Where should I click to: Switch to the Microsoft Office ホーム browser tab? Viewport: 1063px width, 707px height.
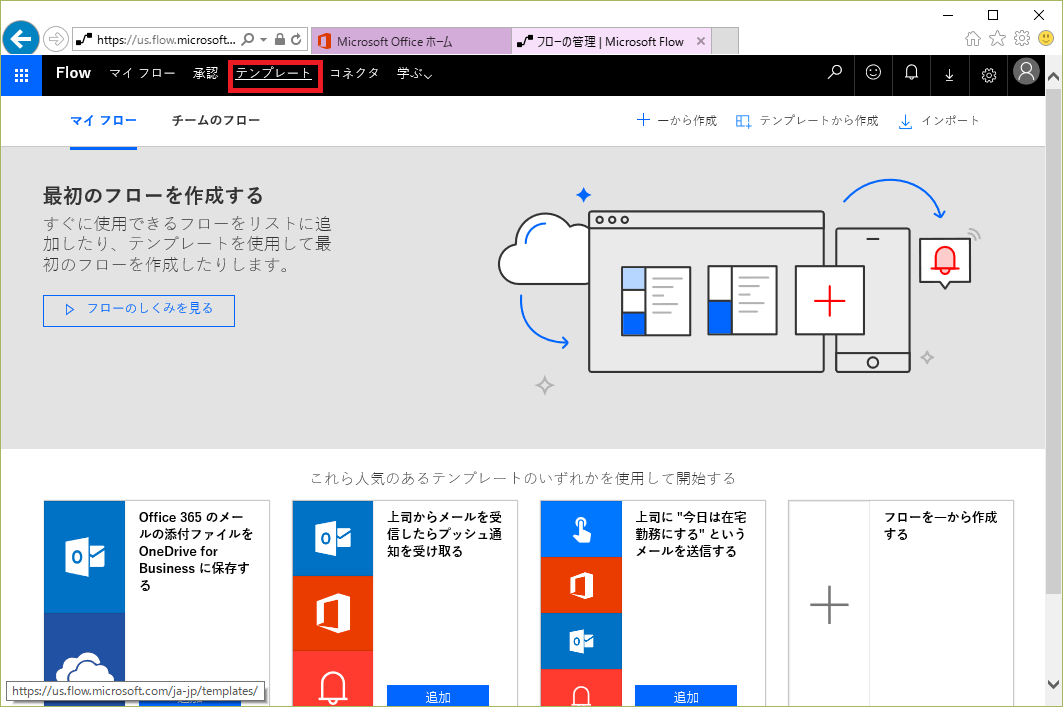pyautogui.click(x=395, y=41)
